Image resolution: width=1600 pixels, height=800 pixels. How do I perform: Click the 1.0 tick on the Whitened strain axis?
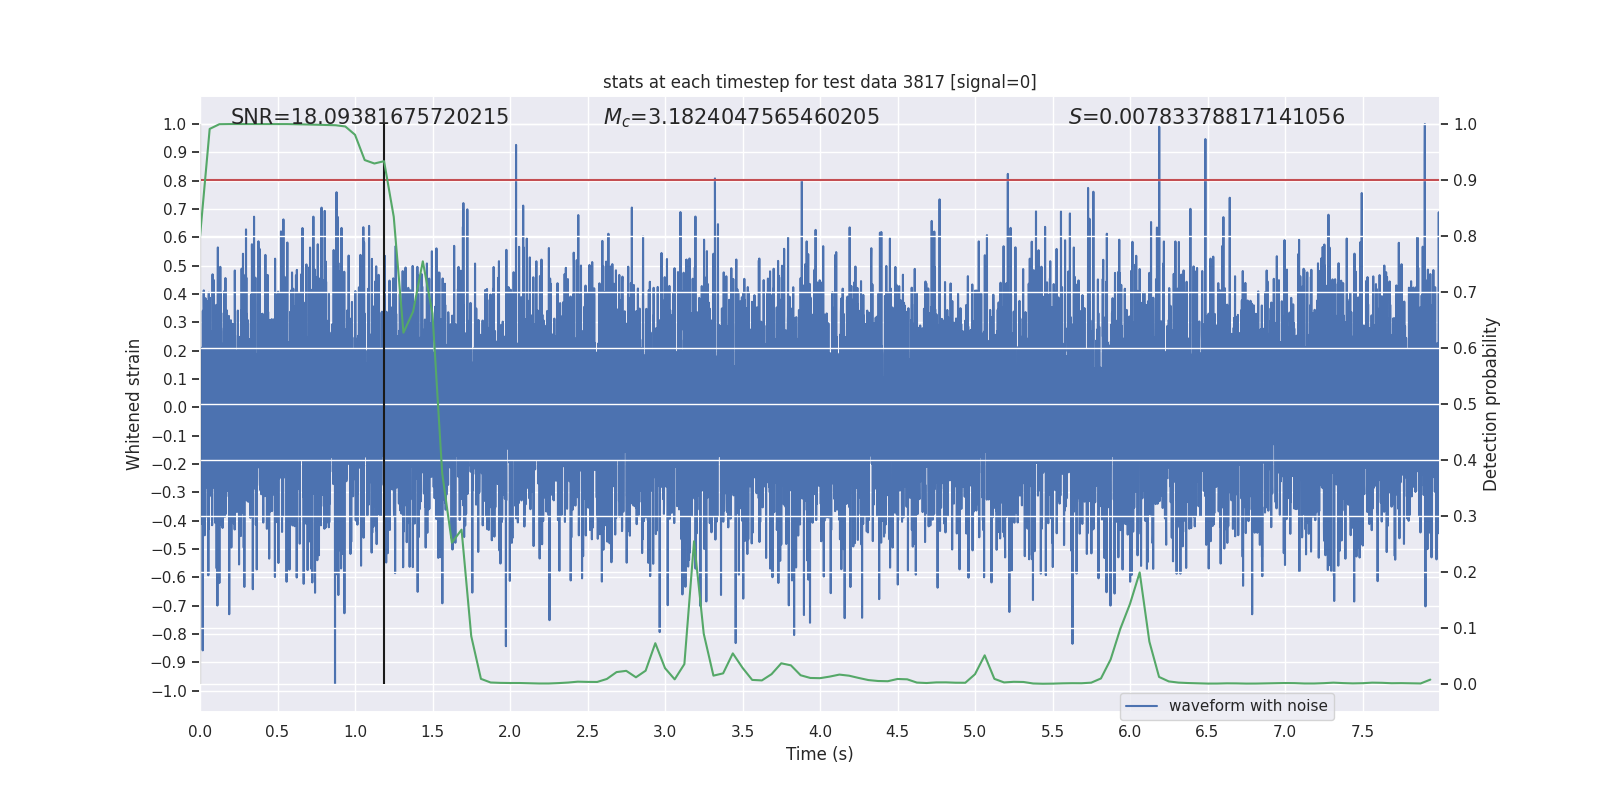coord(175,124)
